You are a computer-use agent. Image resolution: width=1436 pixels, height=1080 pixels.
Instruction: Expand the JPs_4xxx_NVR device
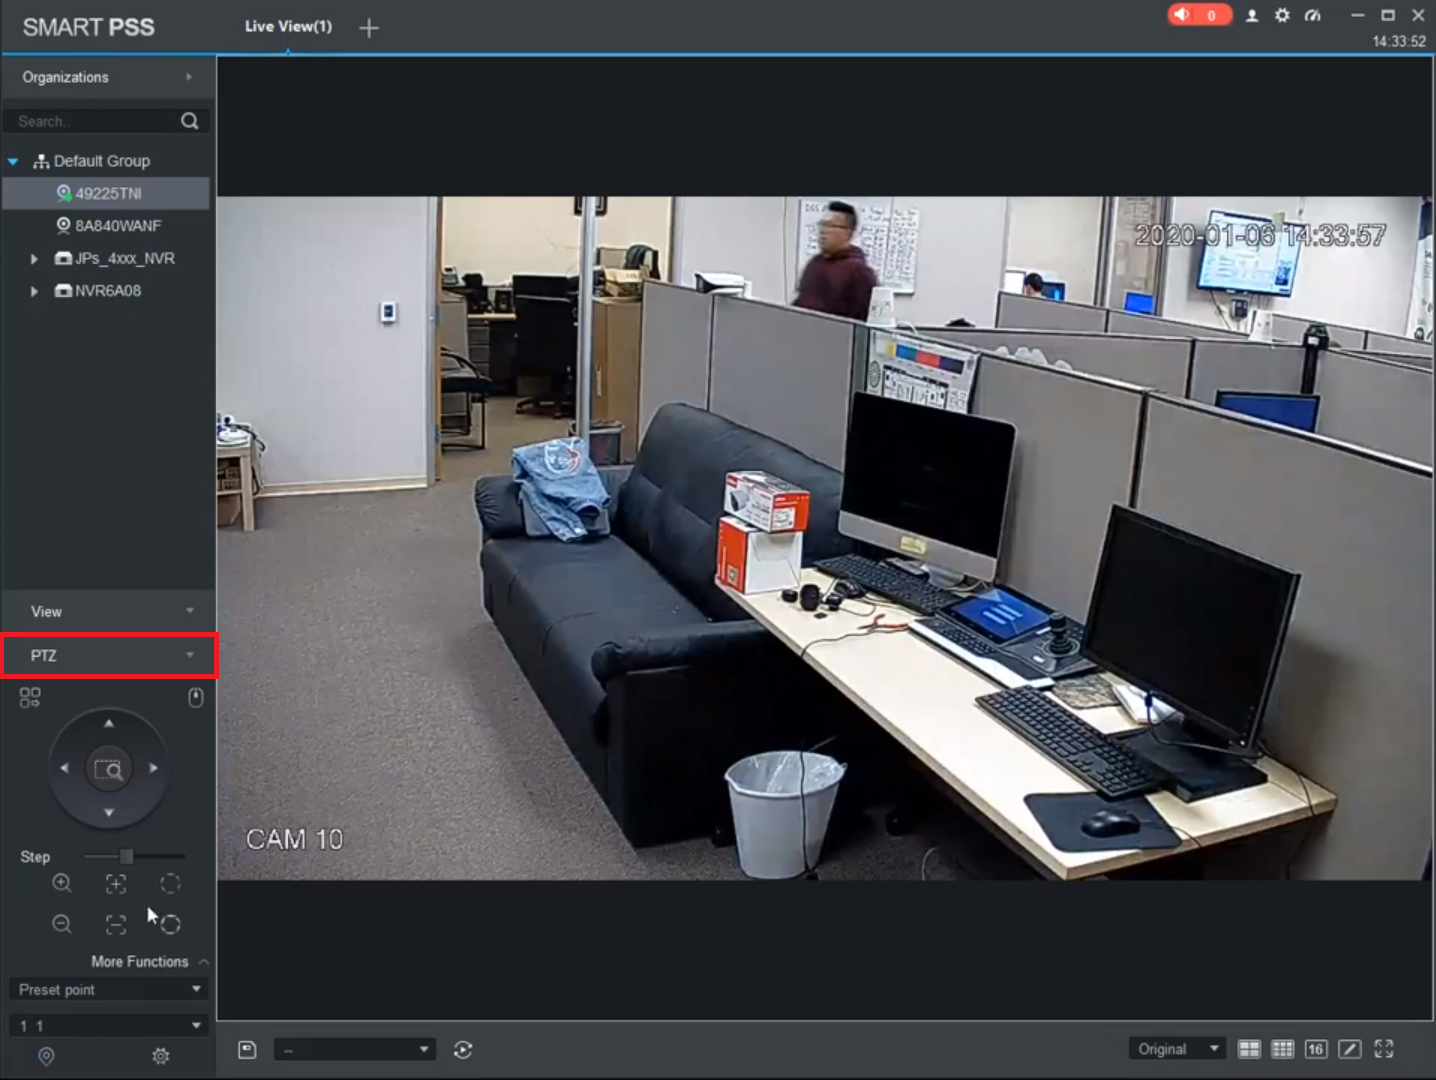click(x=34, y=259)
